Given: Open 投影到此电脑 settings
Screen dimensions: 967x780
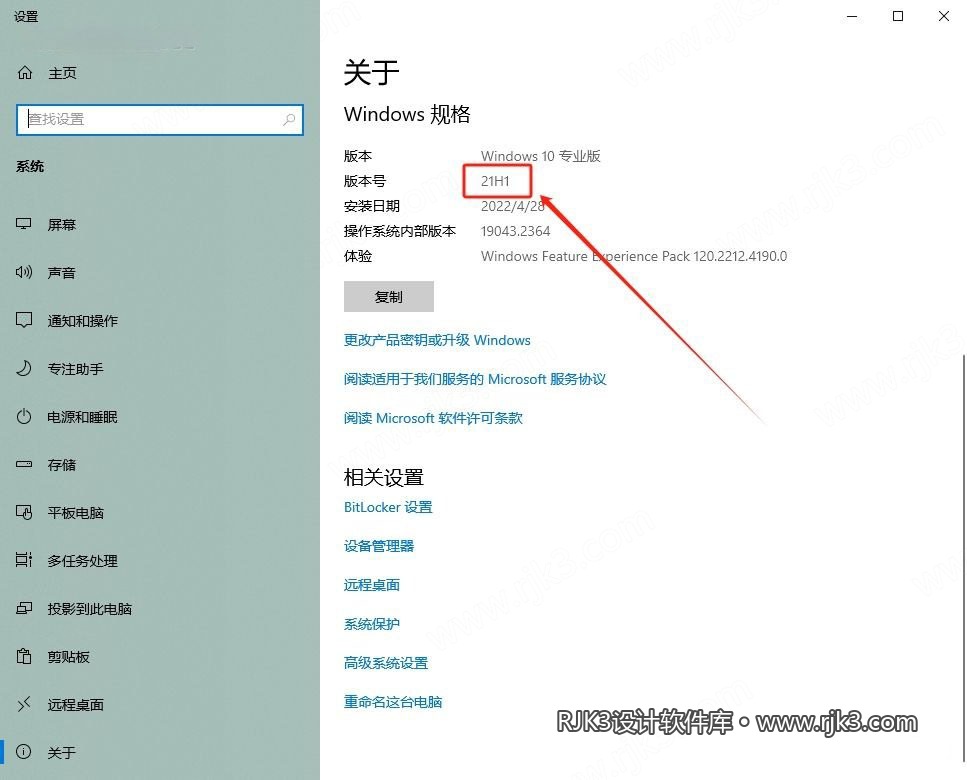Looking at the screenshot, I should click(89, 609).
